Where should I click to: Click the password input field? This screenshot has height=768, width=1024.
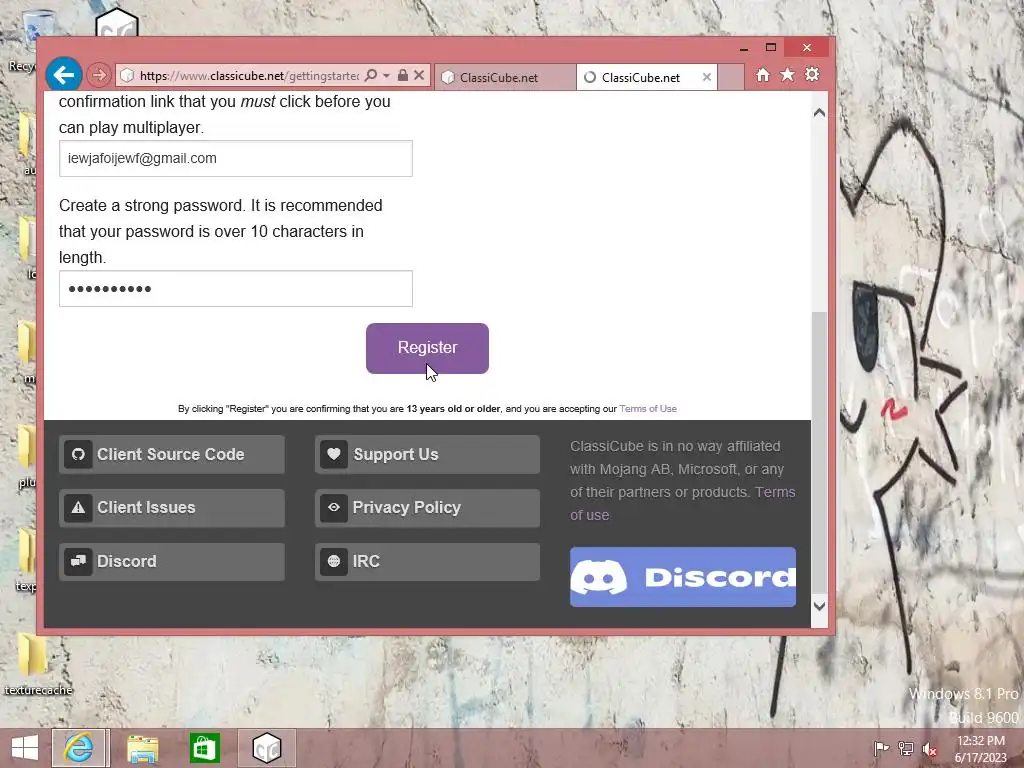tap(236, 288)
